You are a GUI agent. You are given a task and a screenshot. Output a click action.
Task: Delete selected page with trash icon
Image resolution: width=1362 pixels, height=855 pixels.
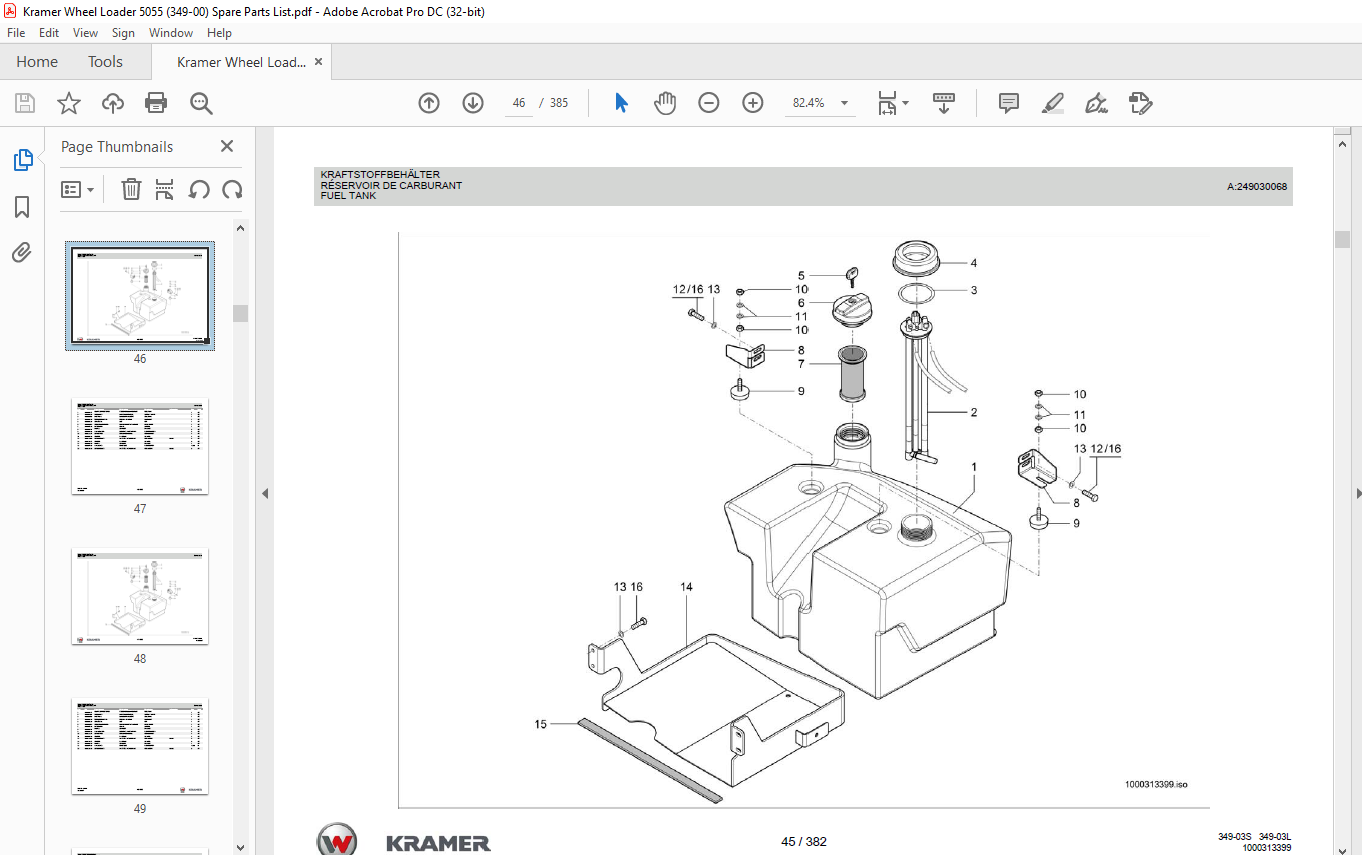tap(131, 189)
